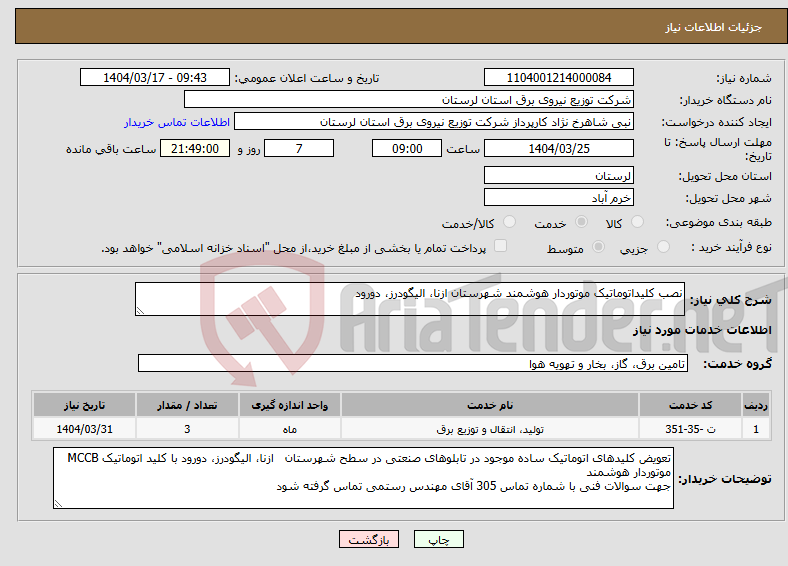Click the remaining days field 7
Screen dimensions: 788x566
pyautogui.click(x=299, y=148)
